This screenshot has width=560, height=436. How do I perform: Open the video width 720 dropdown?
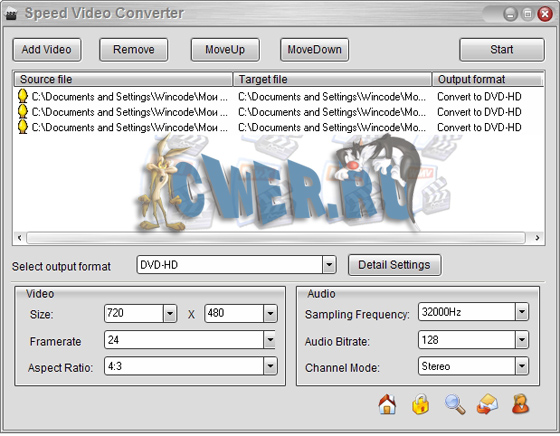tap(170, 314)
